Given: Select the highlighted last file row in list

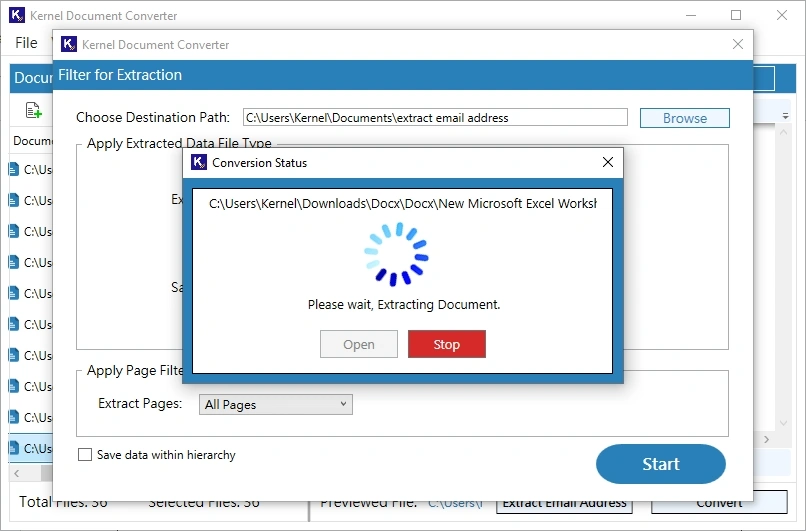Looking at the screenshot, I should tap(30, 448).
